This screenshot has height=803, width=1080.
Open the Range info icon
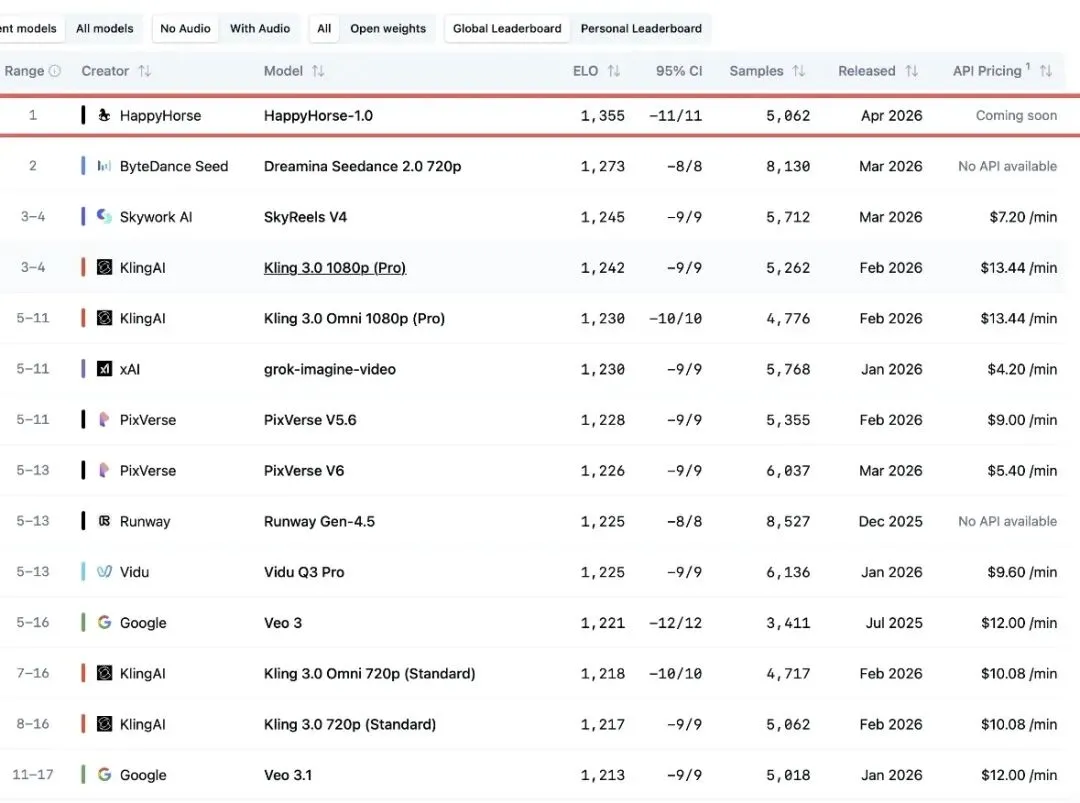pyautogui.click(x=55, y=71)
